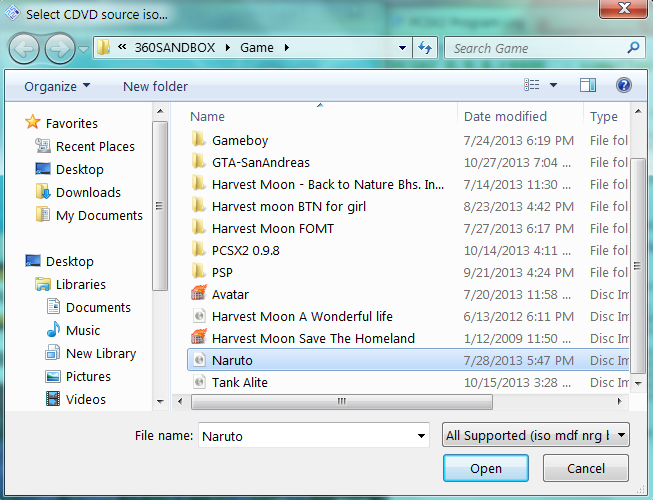Select Harvest Moon A Wonderful life disc icon
The height and width of the screenshot is (500, 653).
pos(199,316)
